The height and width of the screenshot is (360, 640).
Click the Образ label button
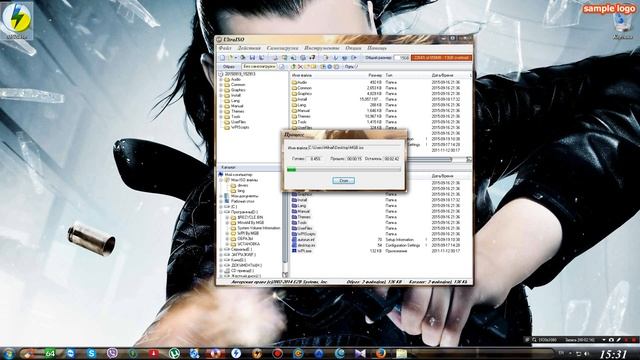[x=229, y=67]
